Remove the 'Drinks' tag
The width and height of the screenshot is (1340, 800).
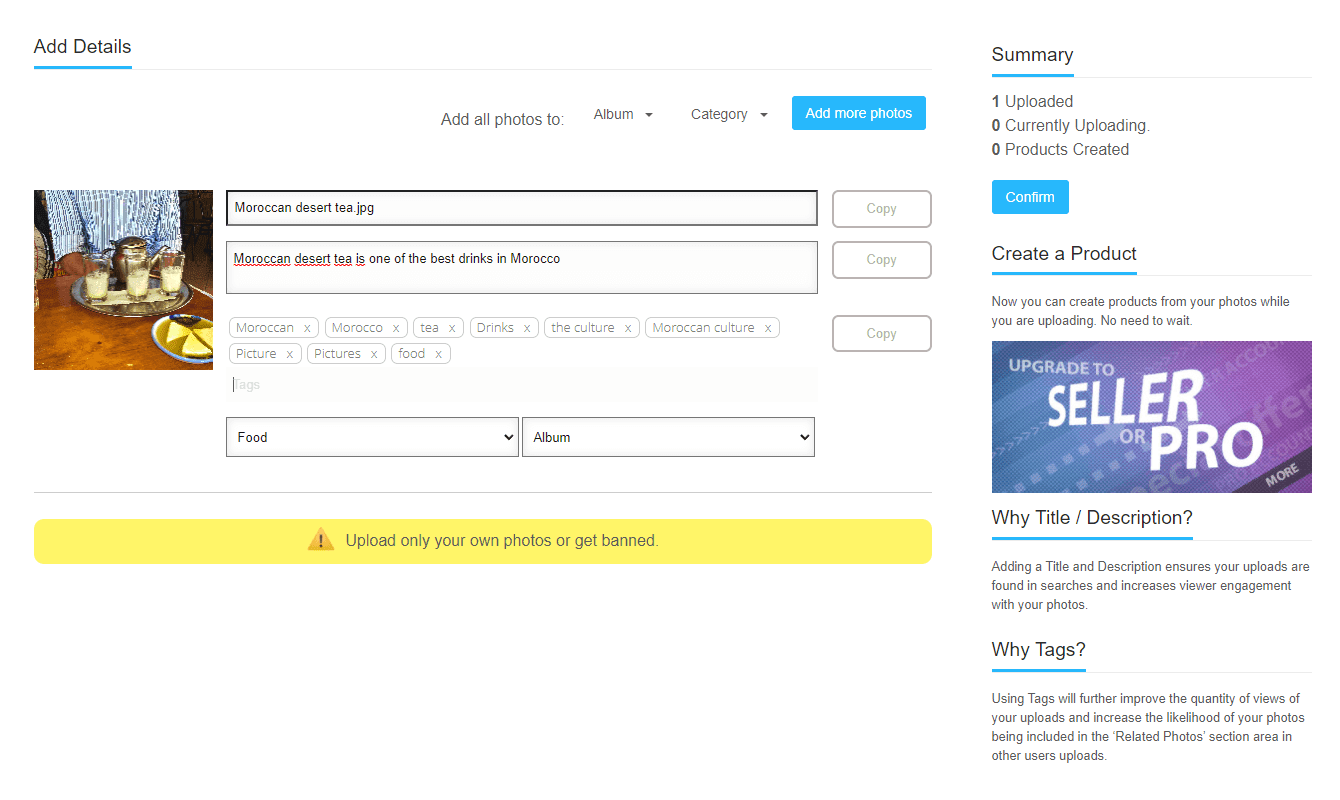tap(527, 328)
